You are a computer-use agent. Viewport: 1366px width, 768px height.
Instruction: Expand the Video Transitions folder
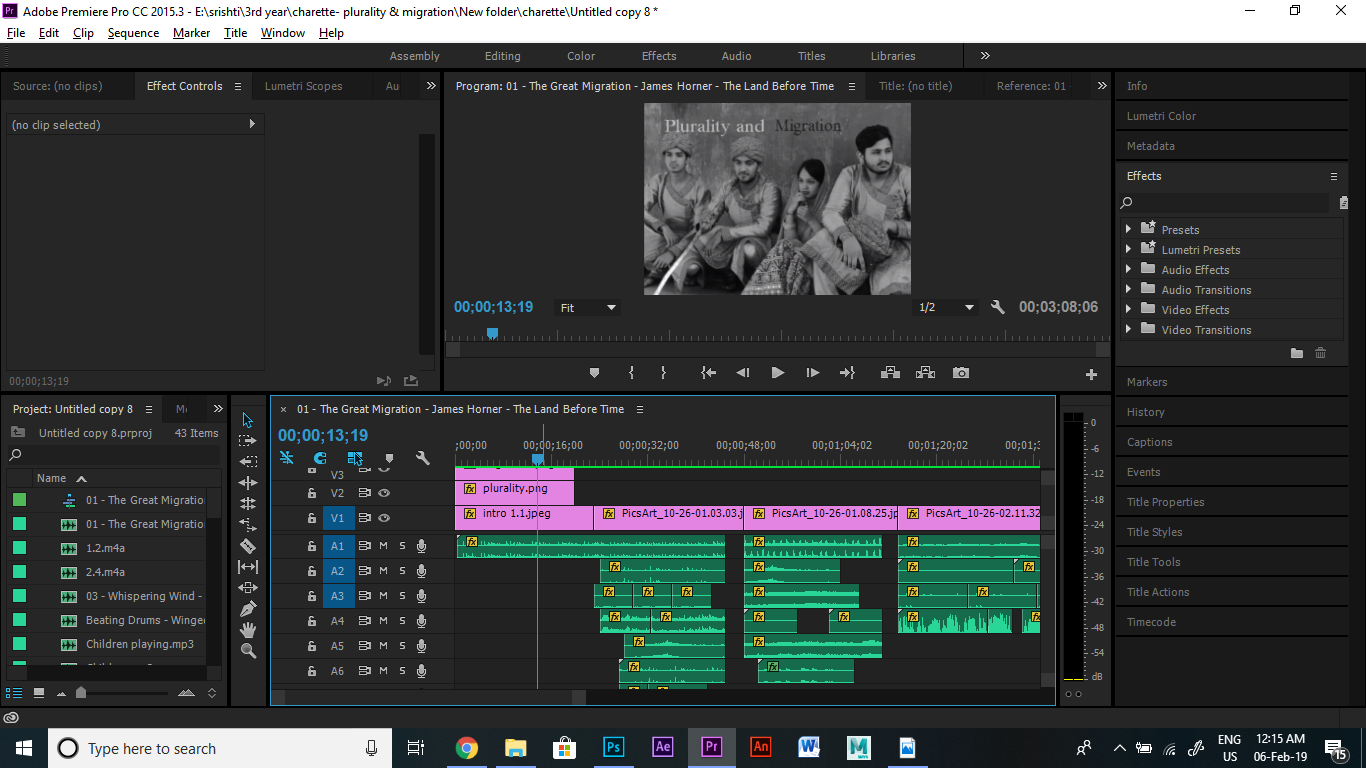click(x=1129, y=329)
